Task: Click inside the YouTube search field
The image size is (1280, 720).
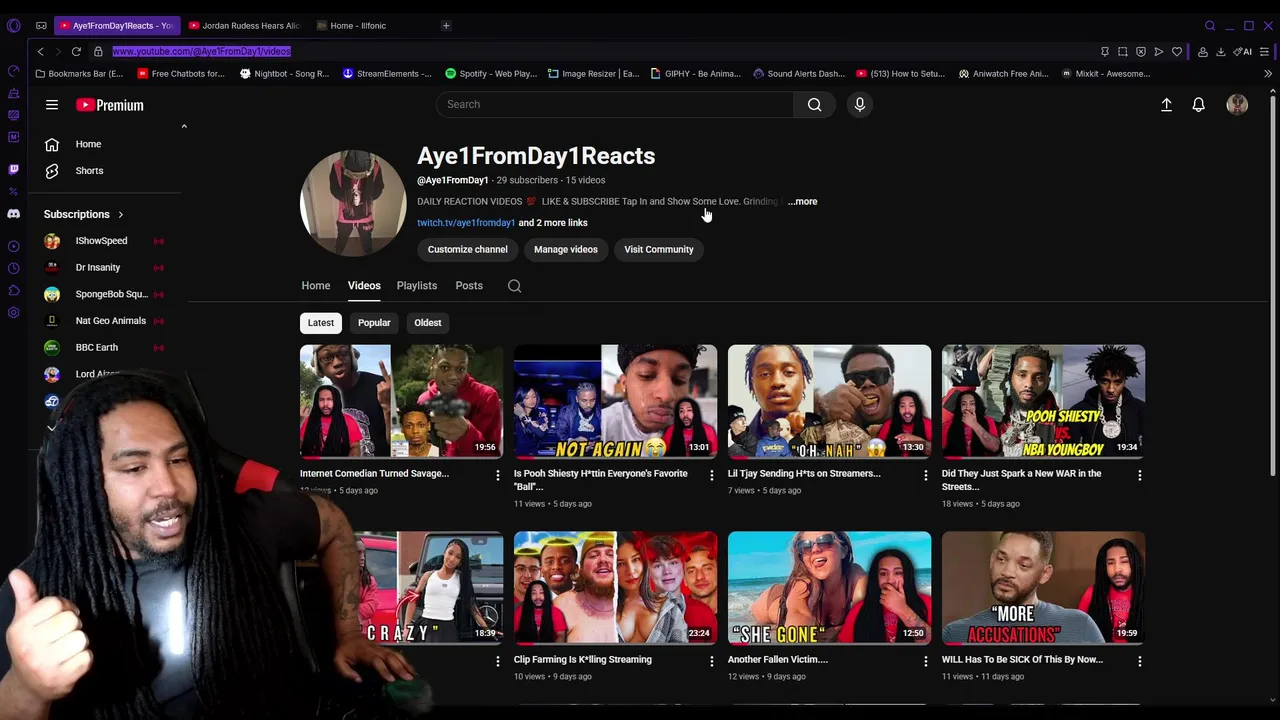Action: (614, 104)
